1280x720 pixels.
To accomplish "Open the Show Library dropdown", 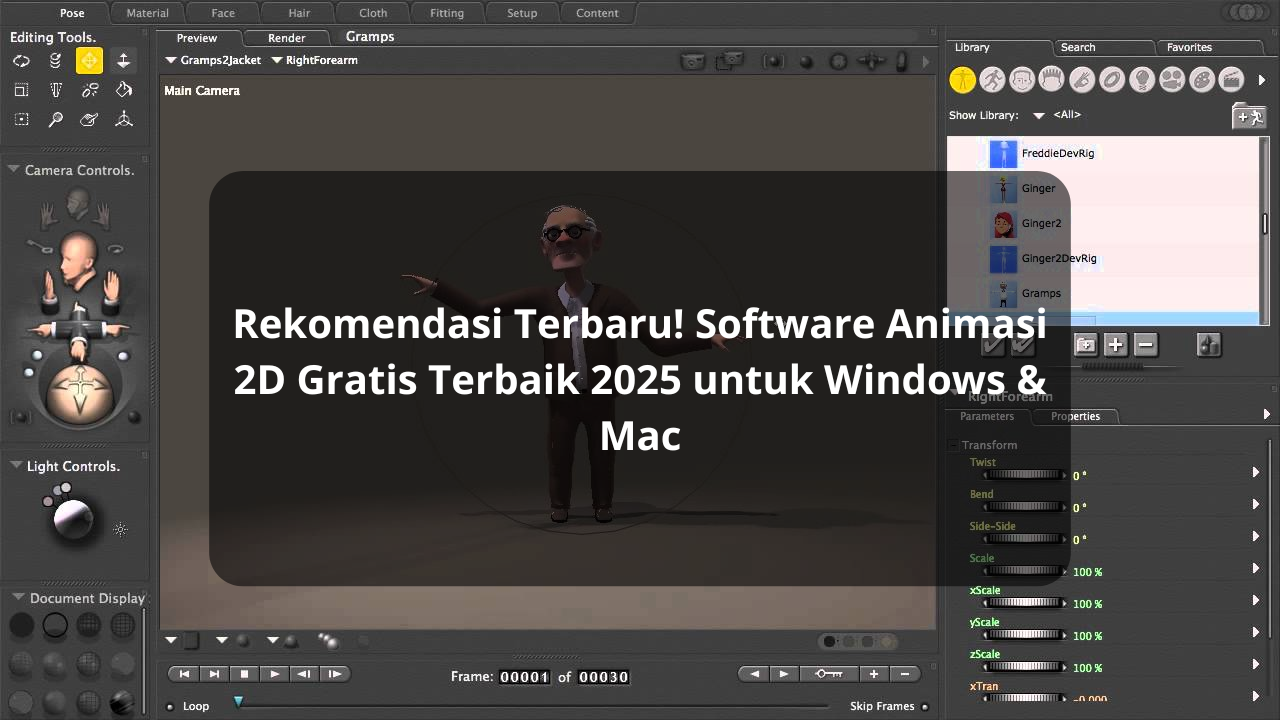I will [1038, 115].
